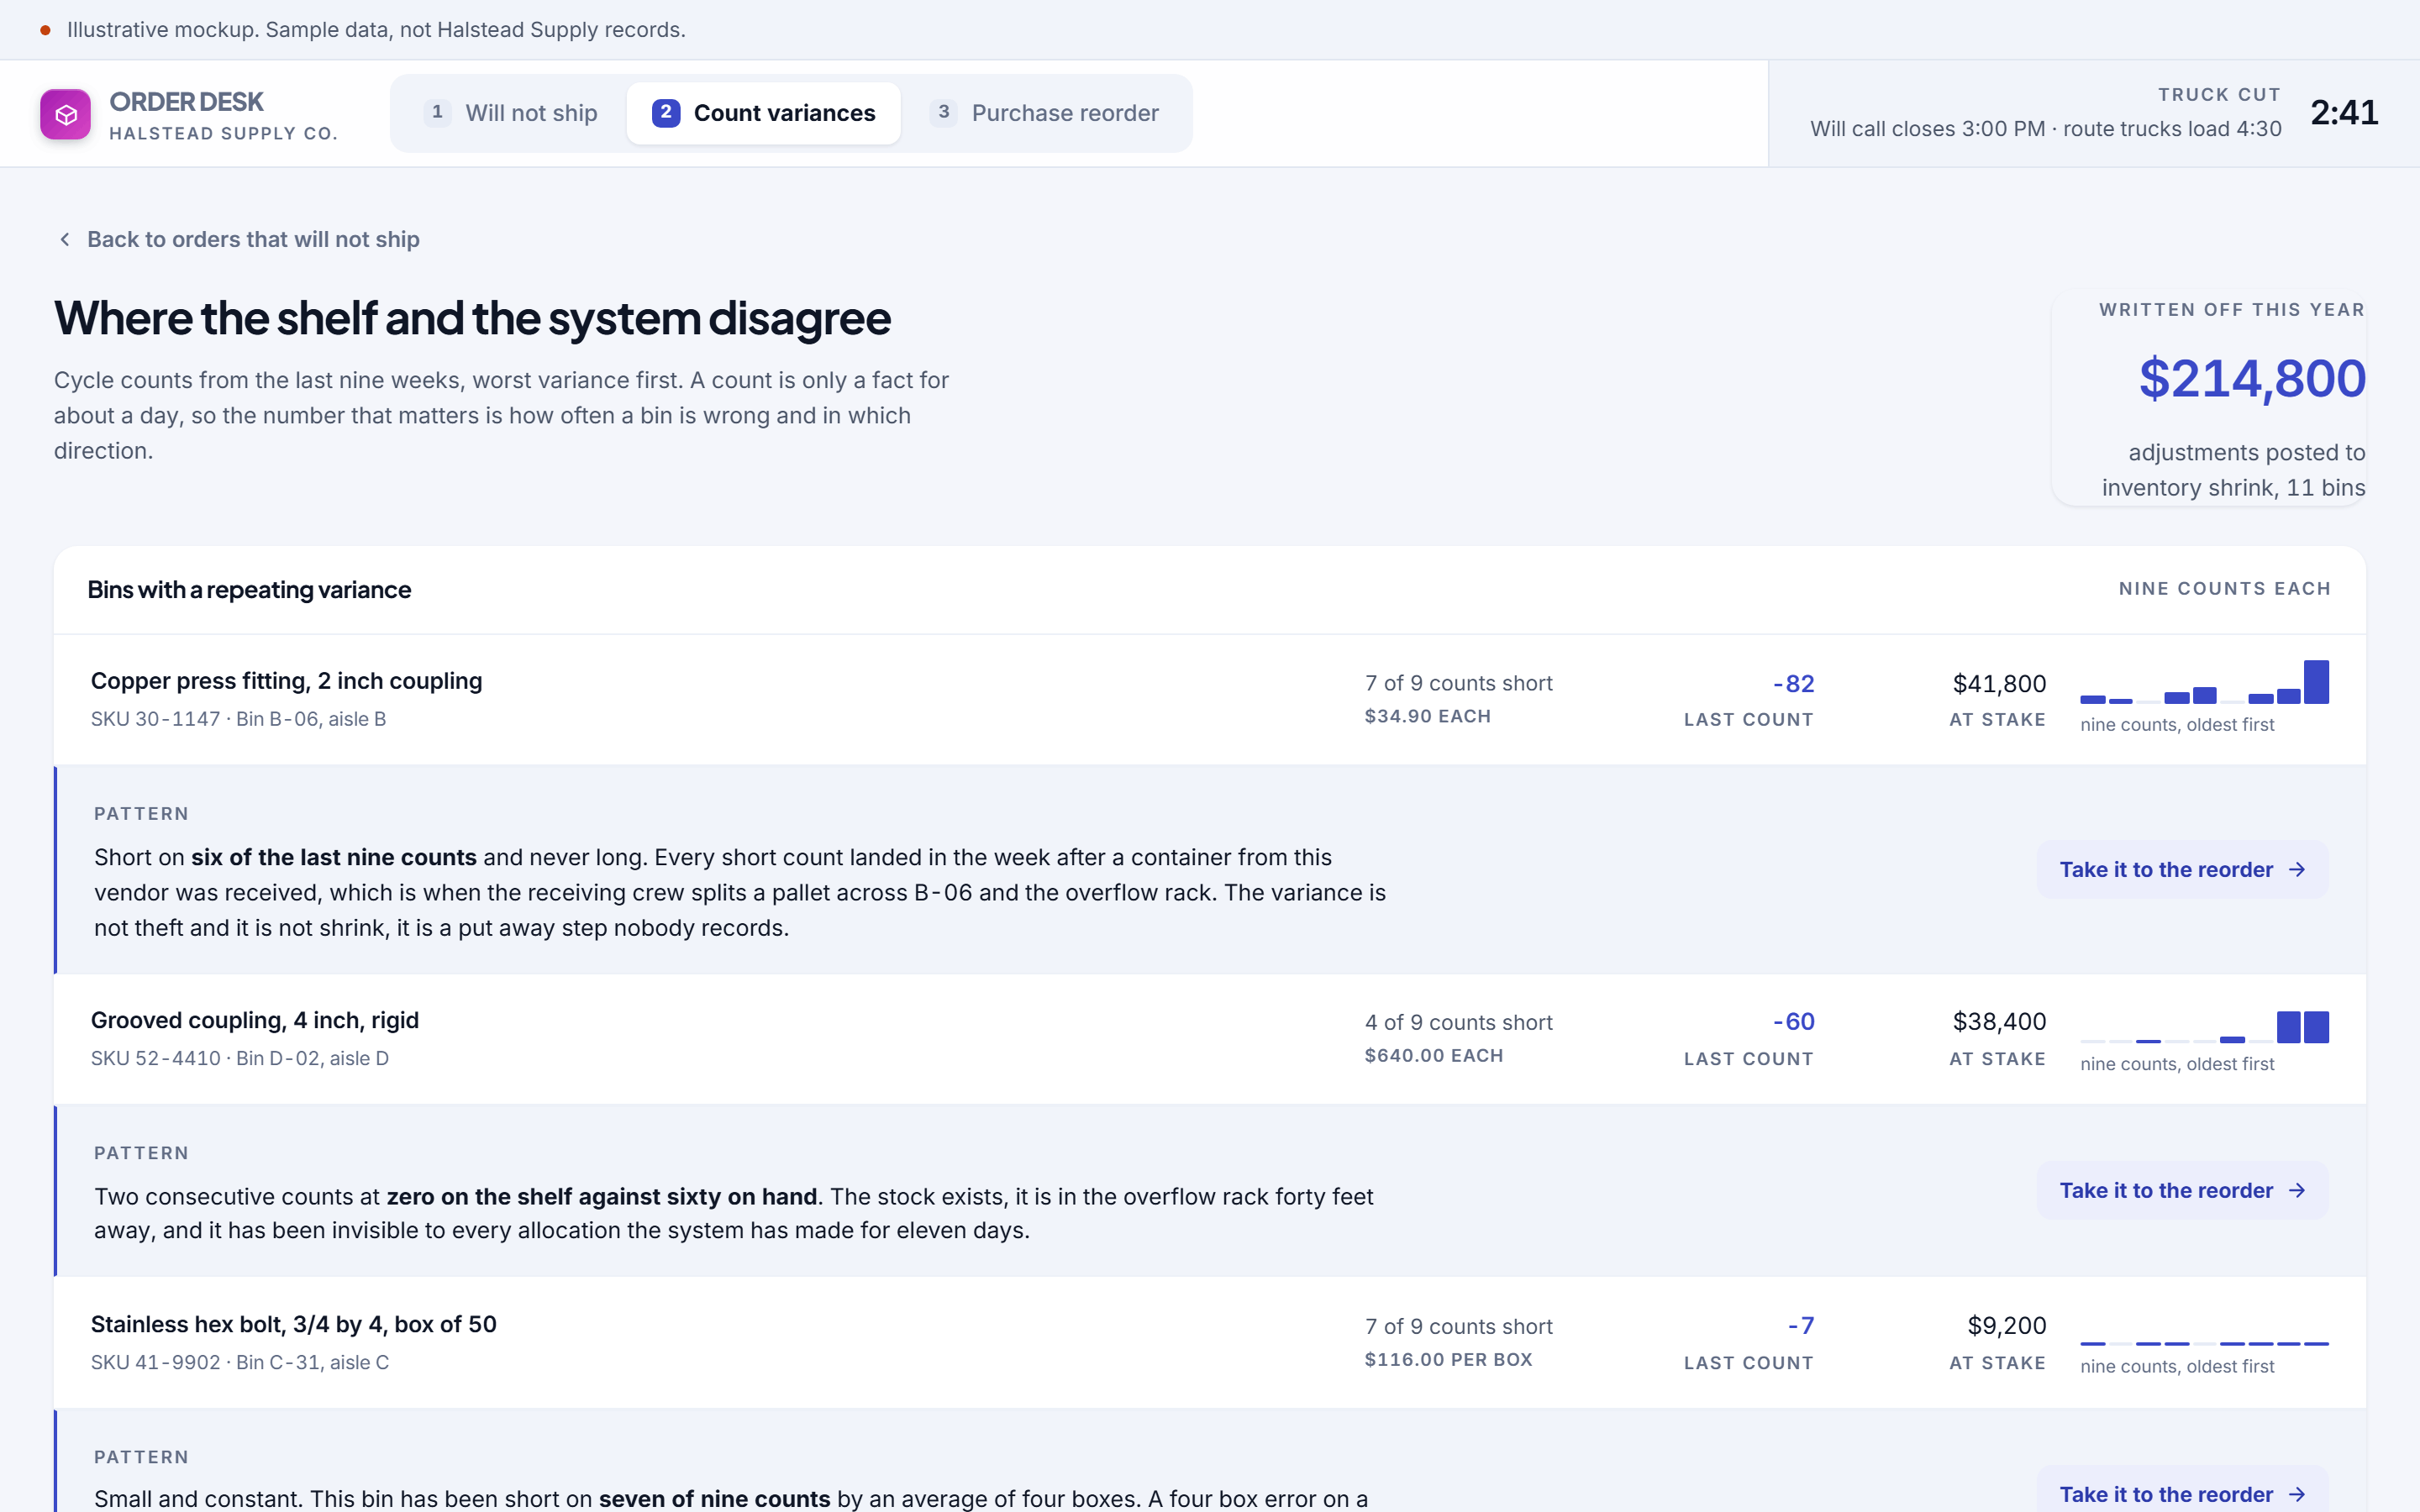Click the $116.00 PER BOX price

(1448, 1360)
